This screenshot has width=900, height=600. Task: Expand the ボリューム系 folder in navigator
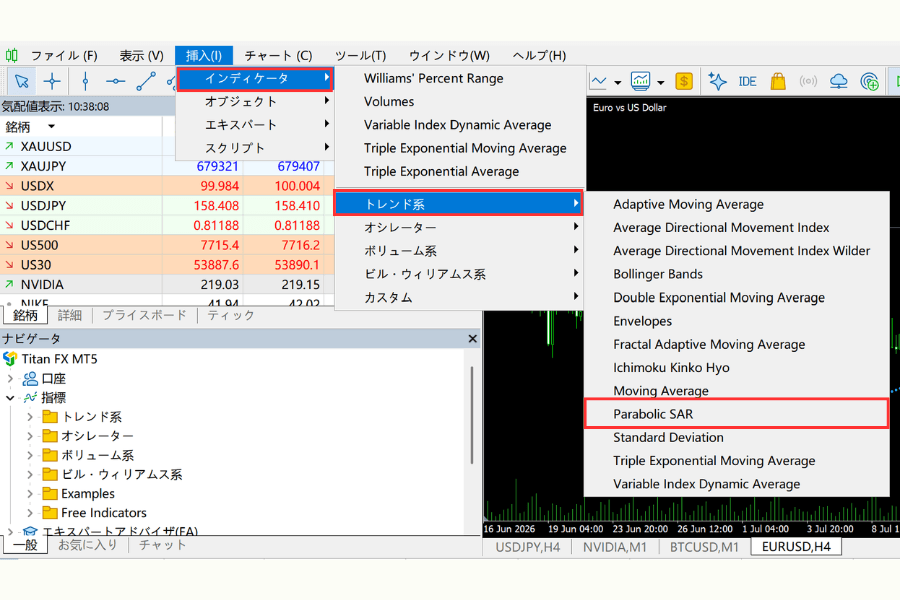click(30, 455)
